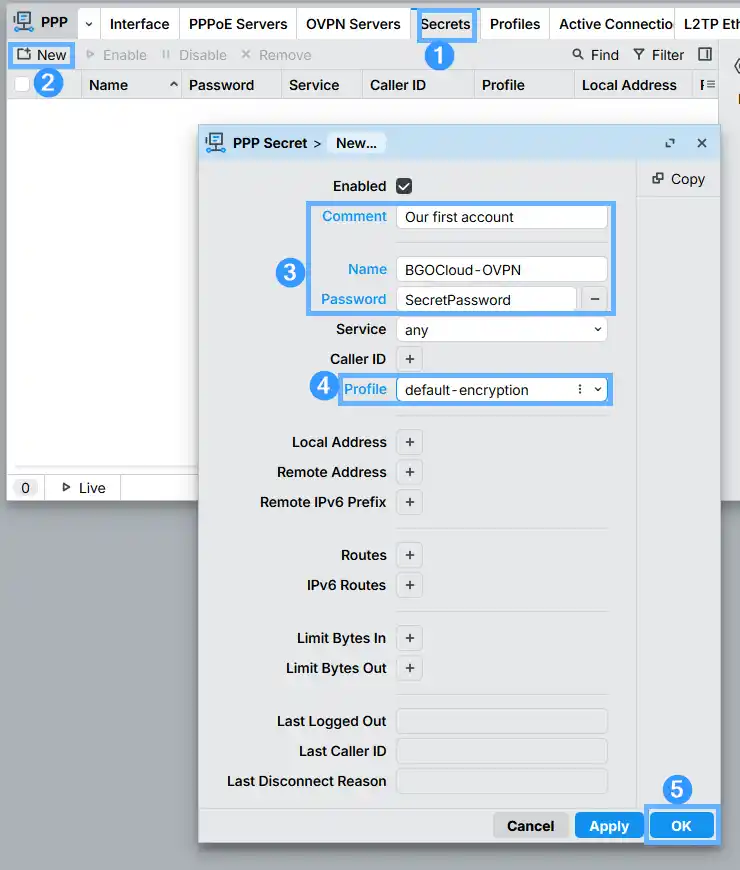740x870 pixels.
Task: Add a Caller ID with the plus button
Action: [409, 359]
